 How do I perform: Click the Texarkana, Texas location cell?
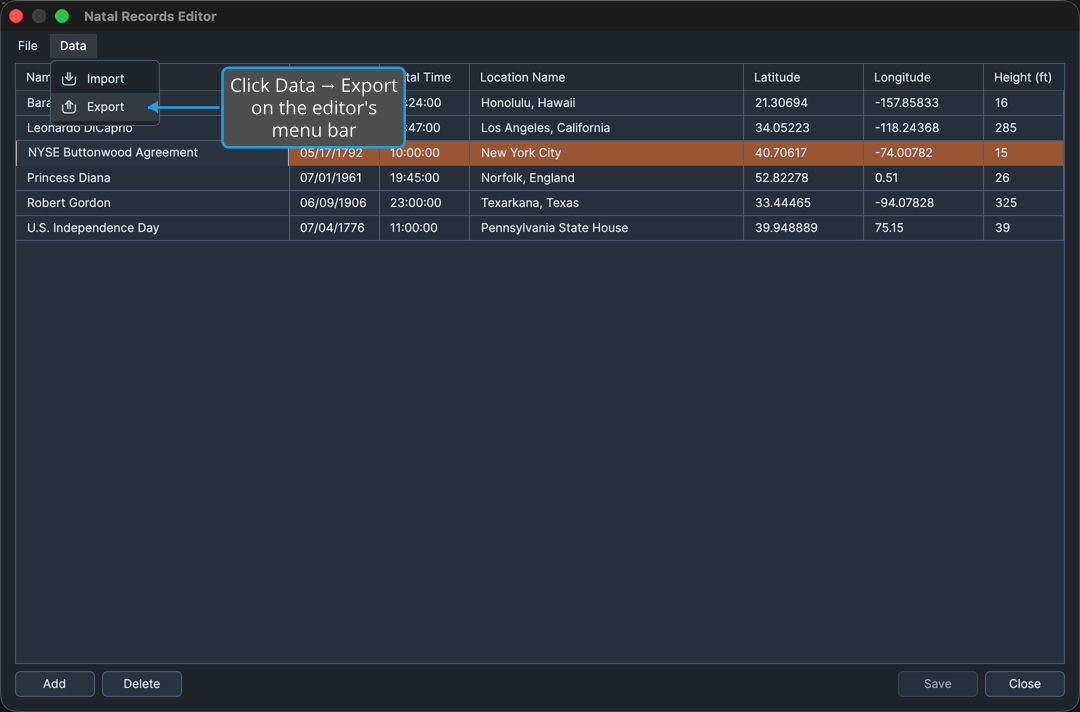606,203
